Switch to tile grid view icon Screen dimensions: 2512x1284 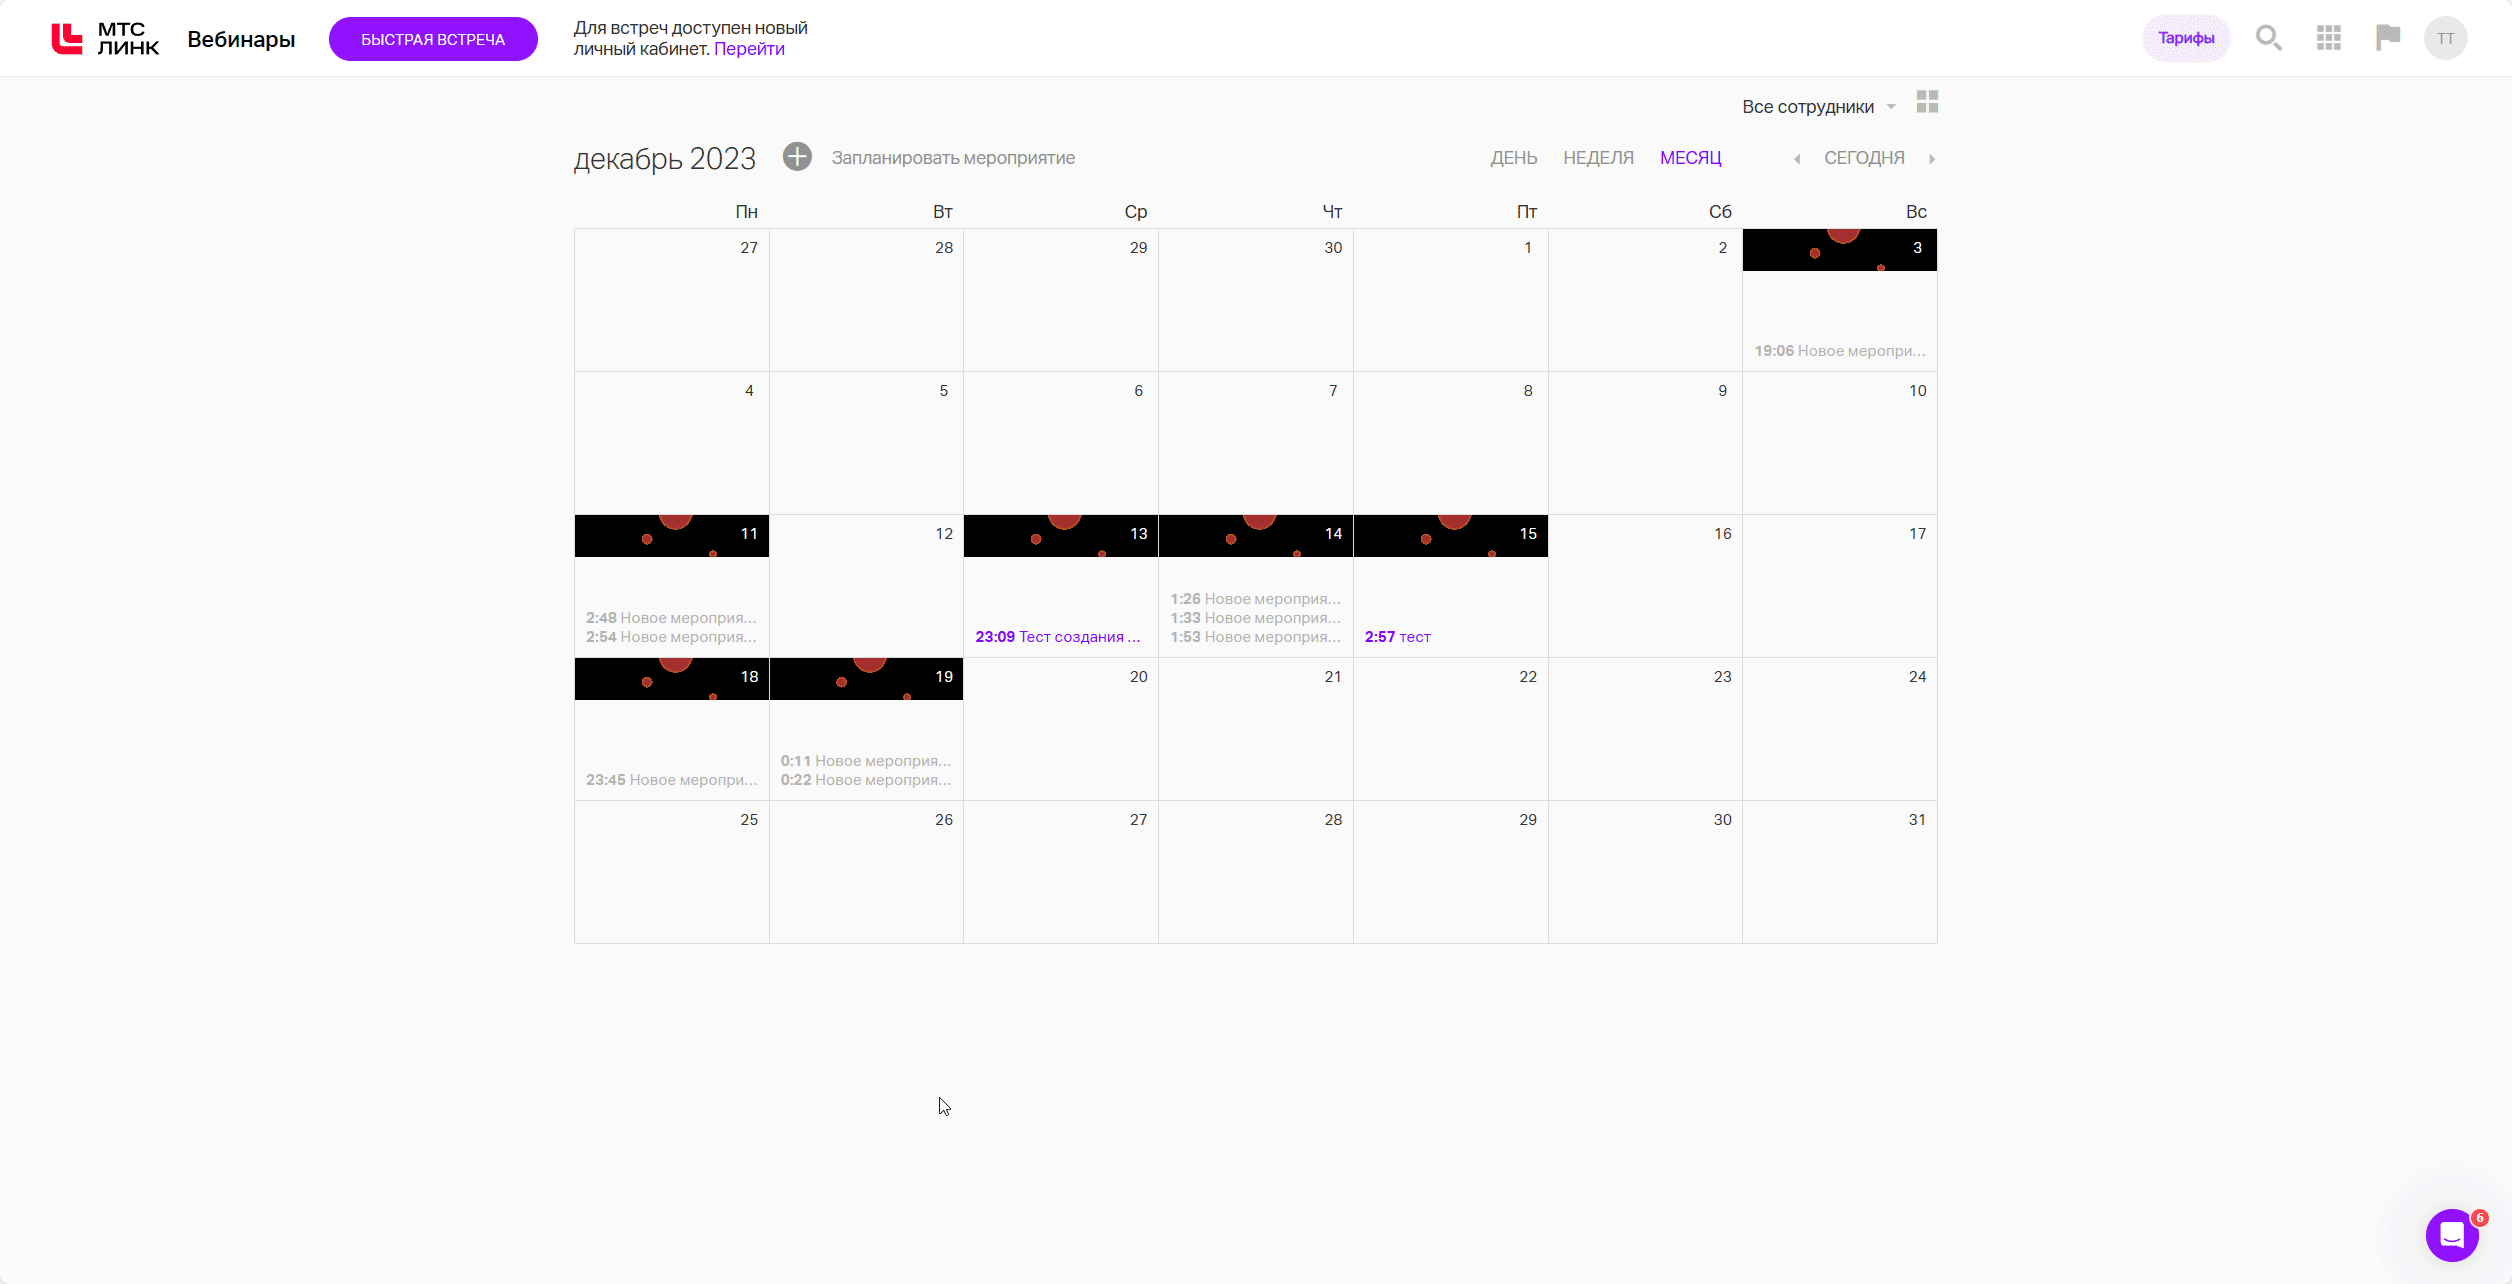point(1927,102)
